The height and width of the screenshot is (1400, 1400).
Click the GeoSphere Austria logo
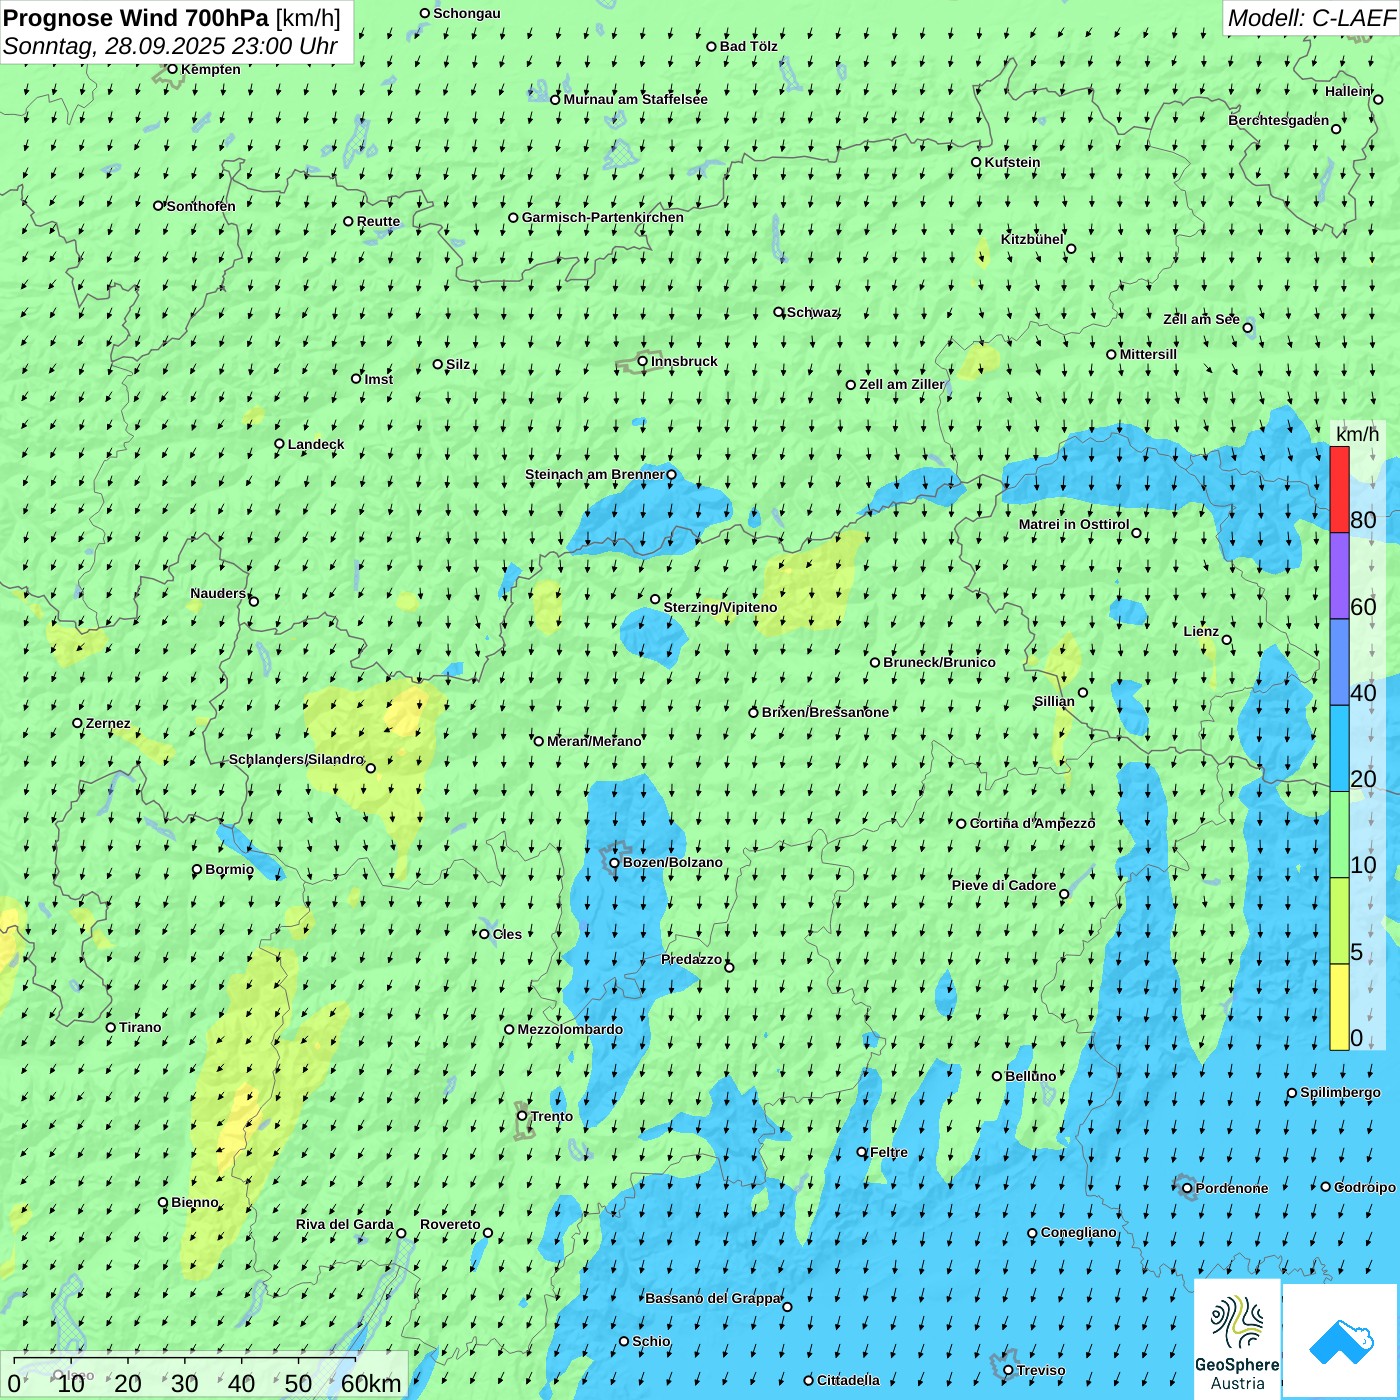click(x=1237, y=1340)
